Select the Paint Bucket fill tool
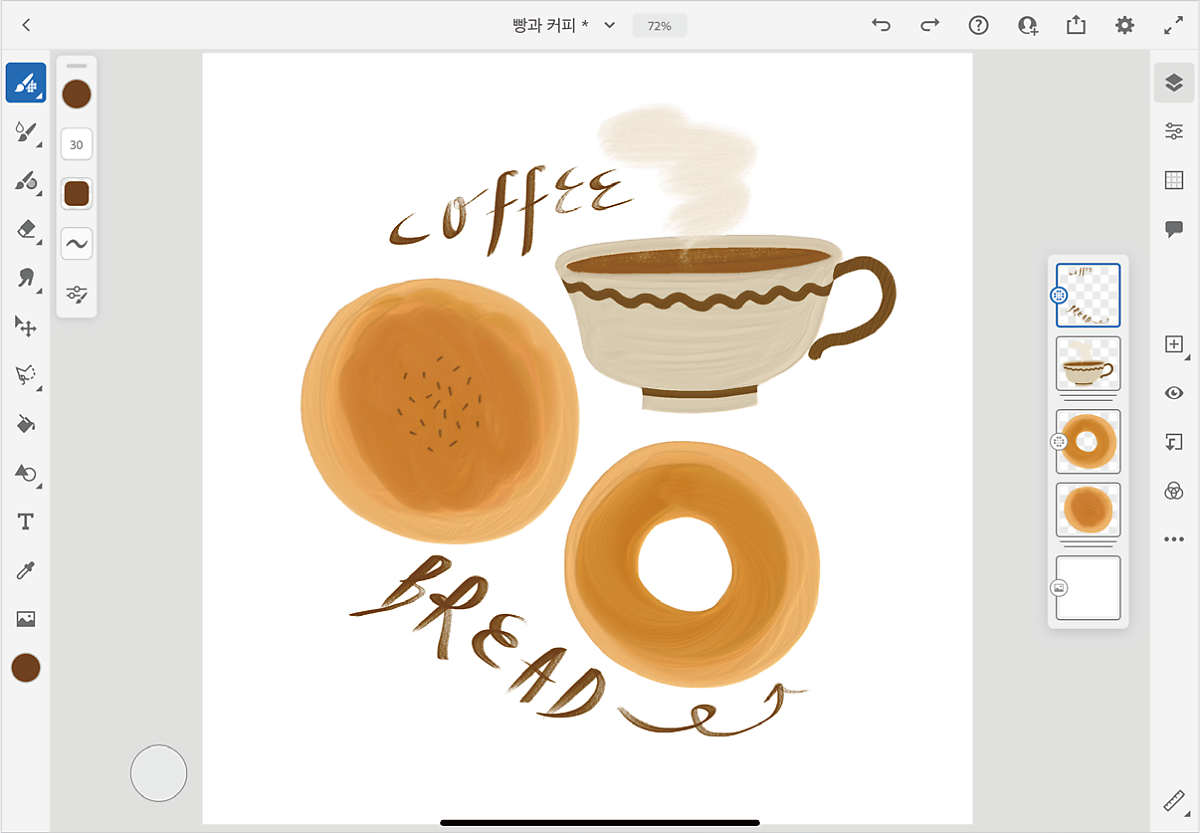Image resolution: width=1200 pixels, height=833 pixels. click(26, 424)
